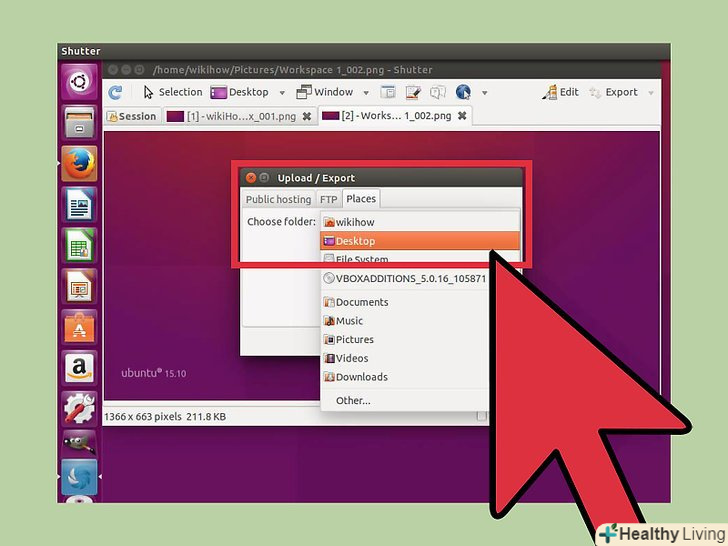Launch LibreOffice Calc from dock
728x546 pixels.
(79, 245)
